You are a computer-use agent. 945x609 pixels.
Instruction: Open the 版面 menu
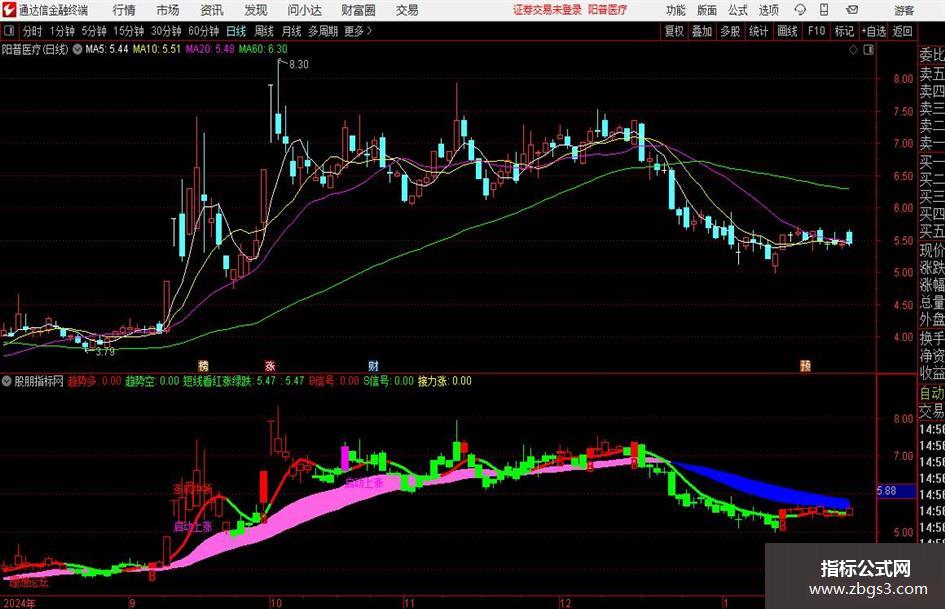click(707, 10)
